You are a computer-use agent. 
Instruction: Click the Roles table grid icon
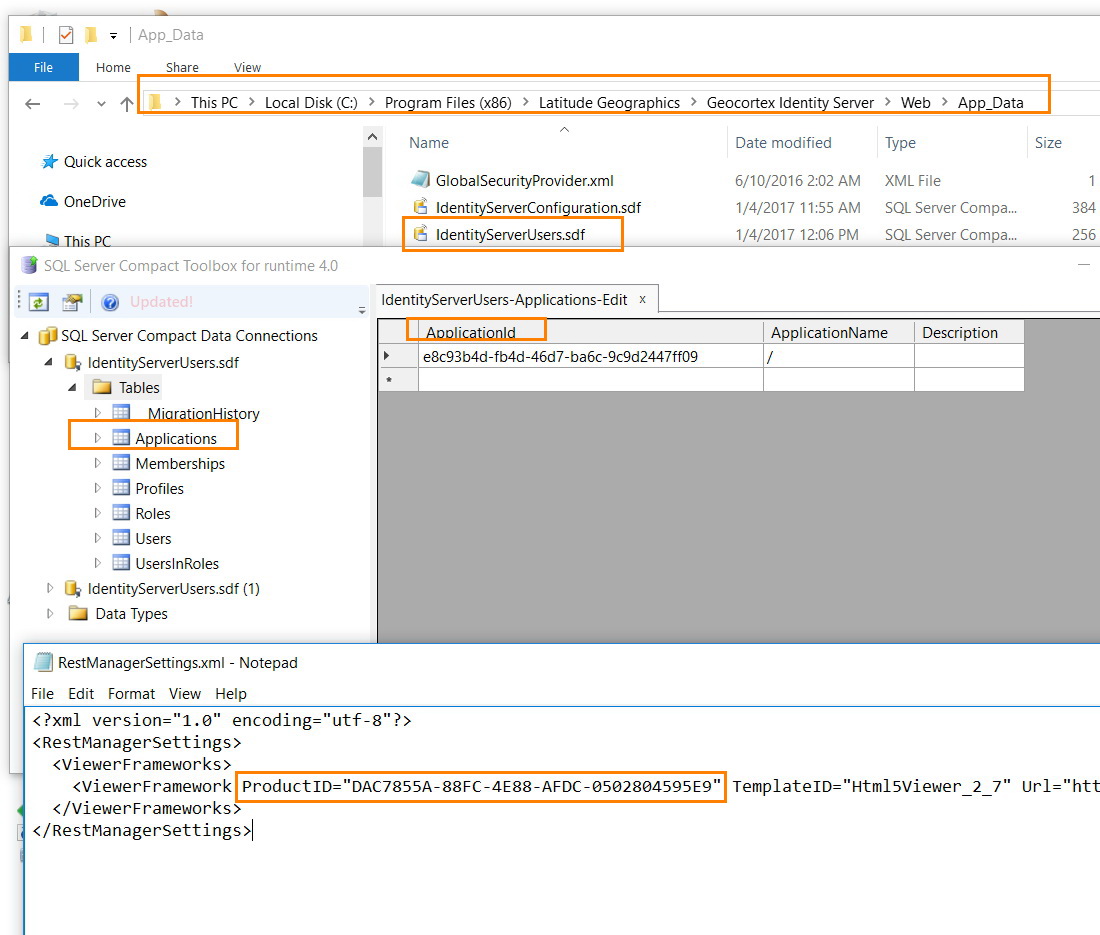tap(121, 513)
